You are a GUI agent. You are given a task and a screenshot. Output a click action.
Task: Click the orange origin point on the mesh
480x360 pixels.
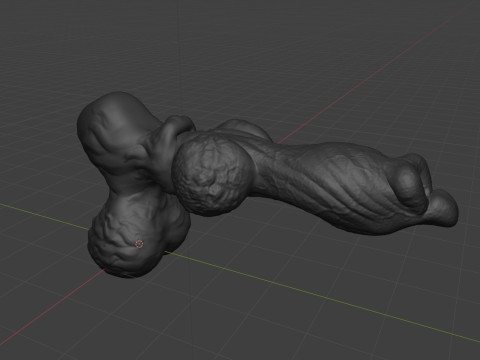pyautogui.click(x=139, y=244)
